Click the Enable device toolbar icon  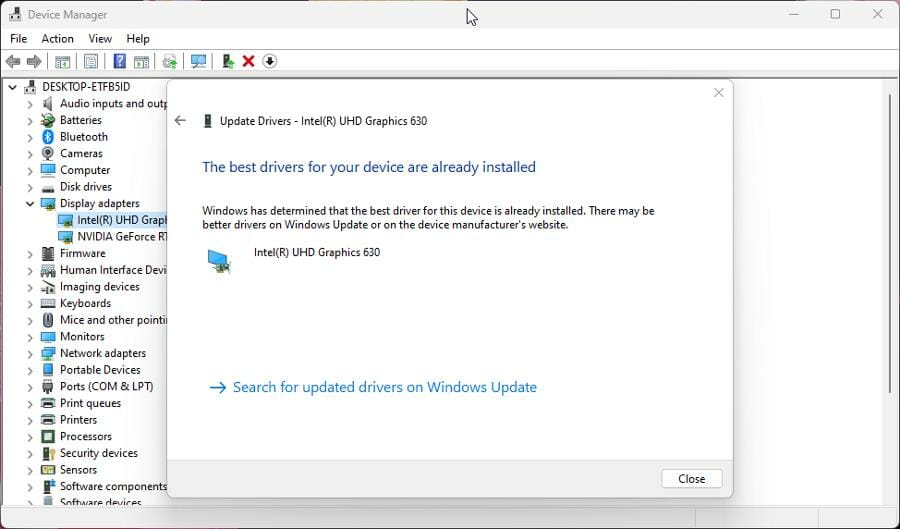tap(228, 61)
